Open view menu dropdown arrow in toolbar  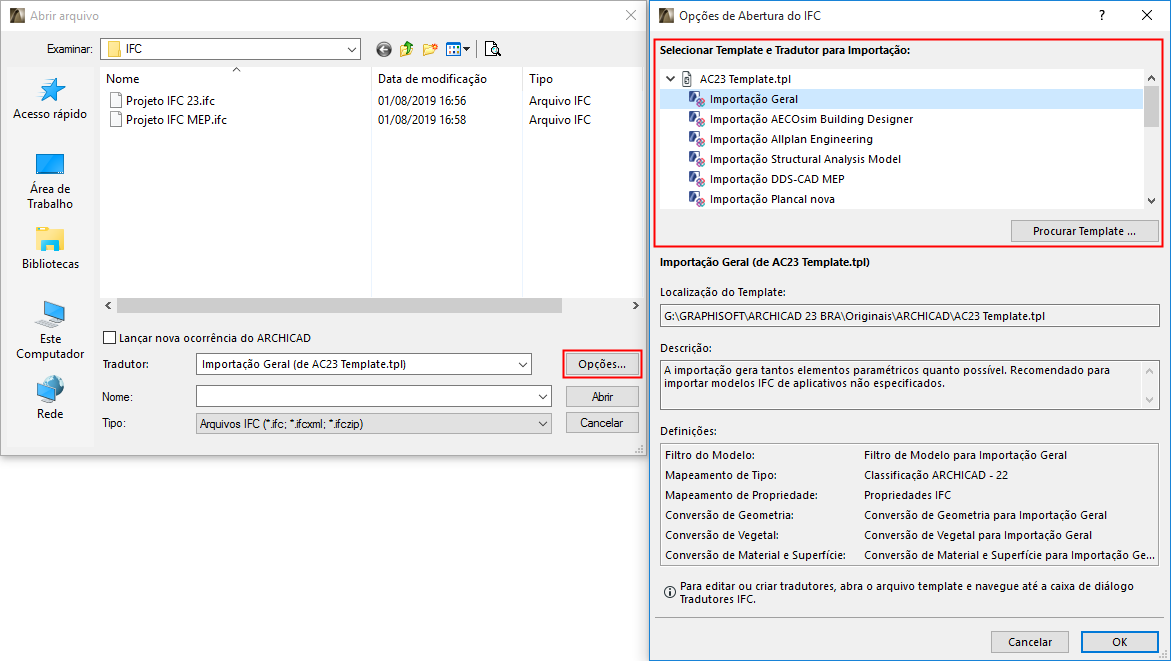point(467,49)
